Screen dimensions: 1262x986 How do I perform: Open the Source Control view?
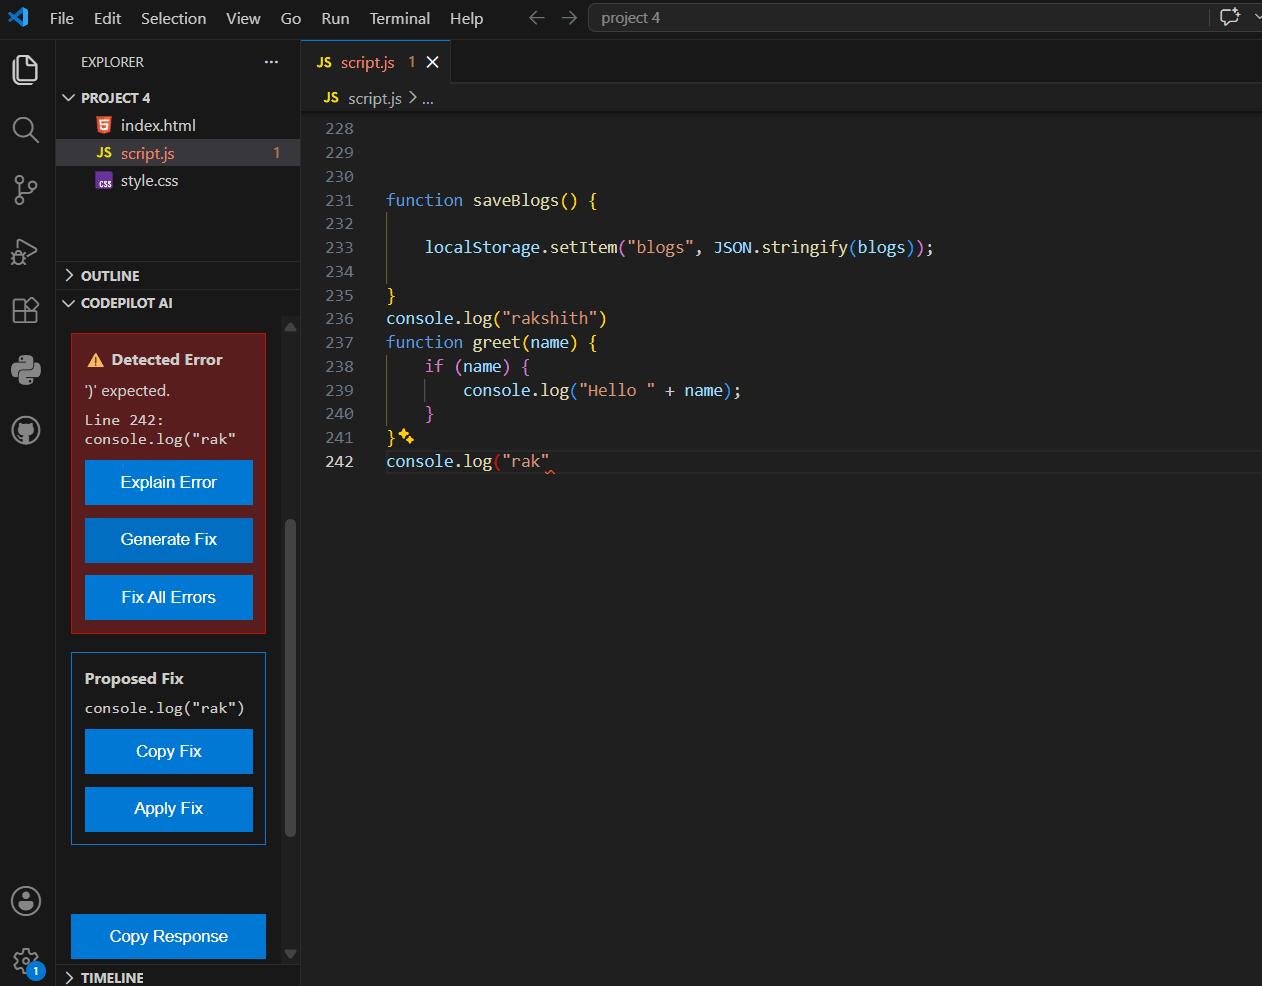pos(26,190)
